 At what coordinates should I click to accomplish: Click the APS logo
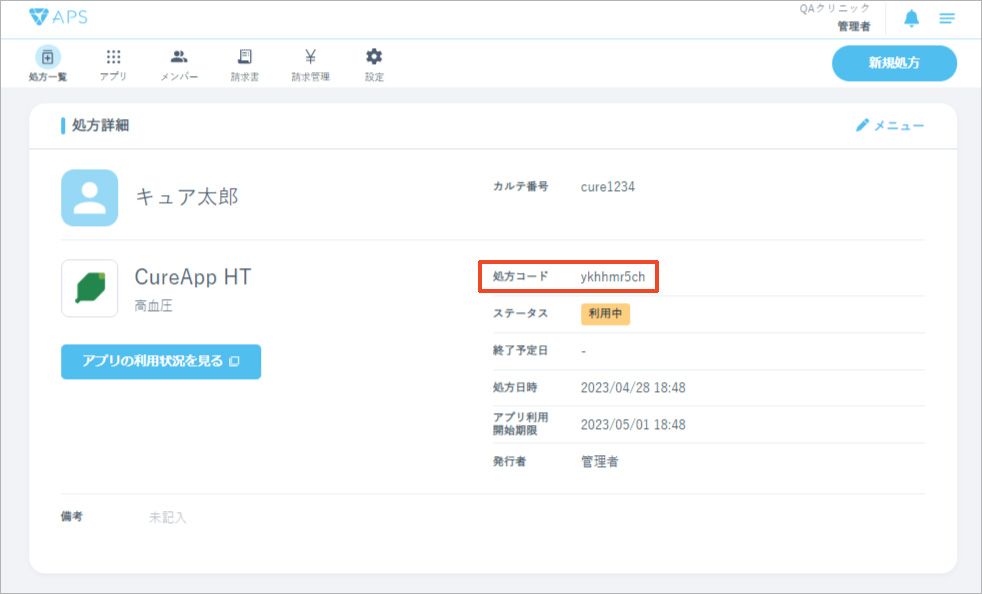pyautogui.click(x=58, y=17)
